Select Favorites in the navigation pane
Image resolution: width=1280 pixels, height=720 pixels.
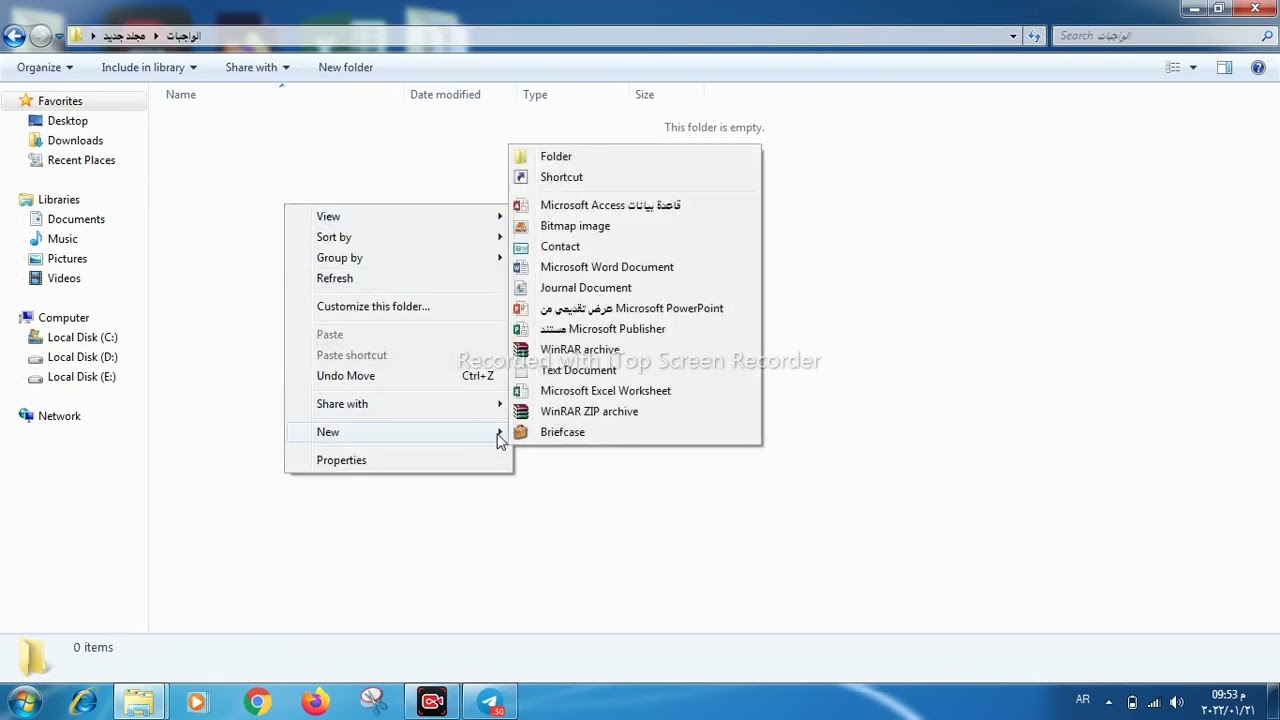(60, 101)
